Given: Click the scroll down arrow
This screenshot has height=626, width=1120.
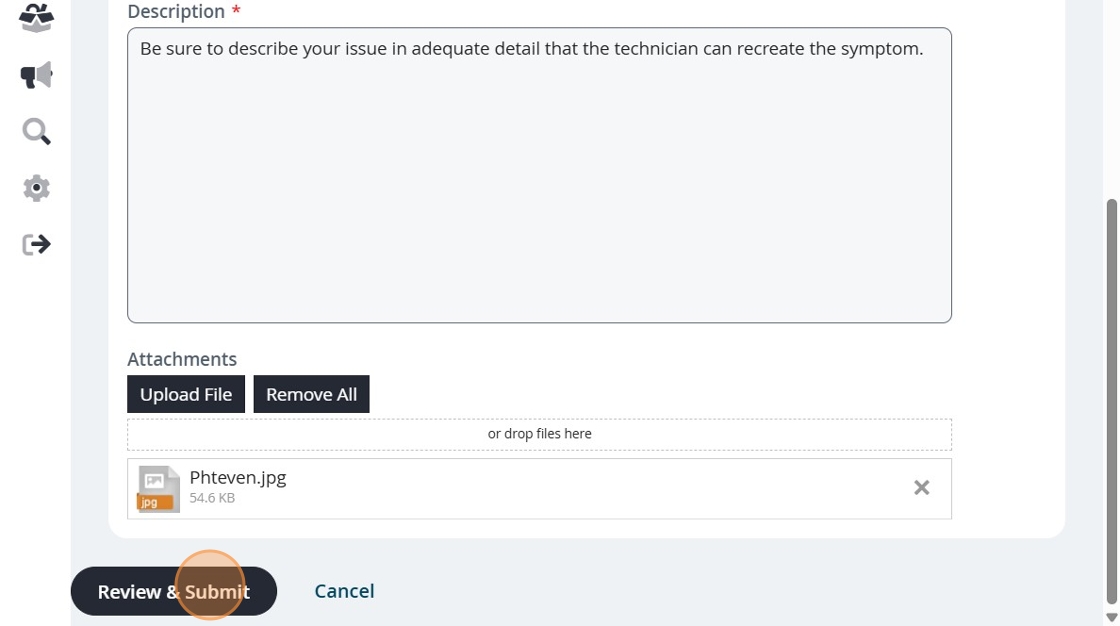Looking at the screenshot, I should 1111,617.
